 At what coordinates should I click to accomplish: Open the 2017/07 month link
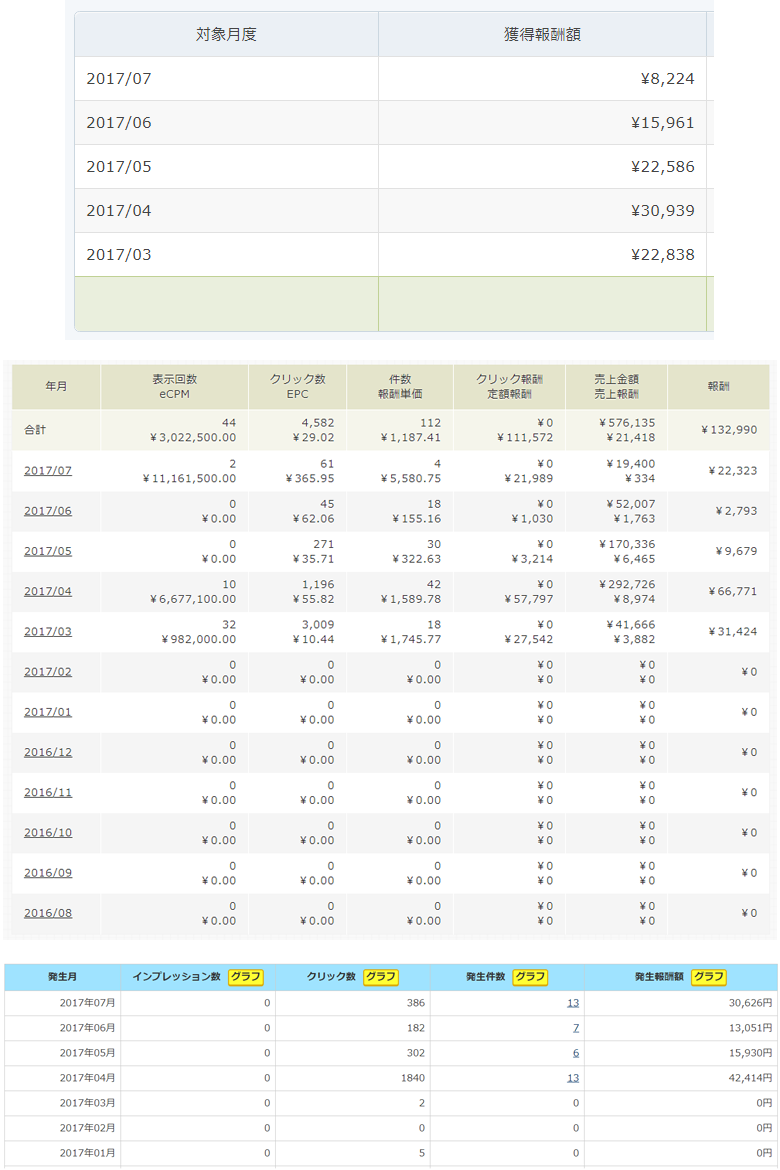[x=48, y=471]
